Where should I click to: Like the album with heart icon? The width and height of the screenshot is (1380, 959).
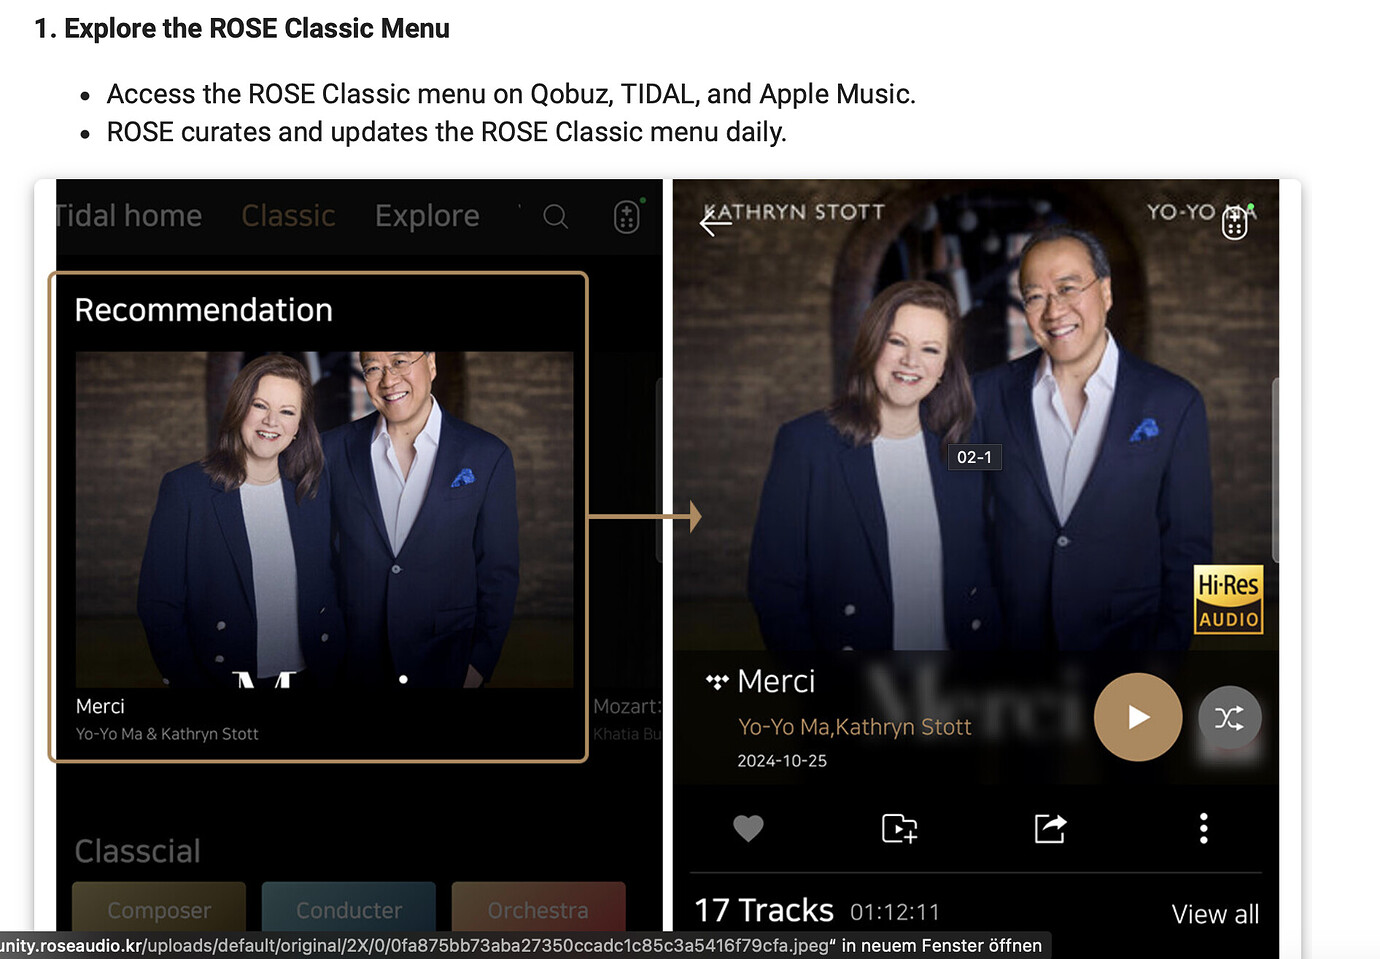[x=748, y=828]
